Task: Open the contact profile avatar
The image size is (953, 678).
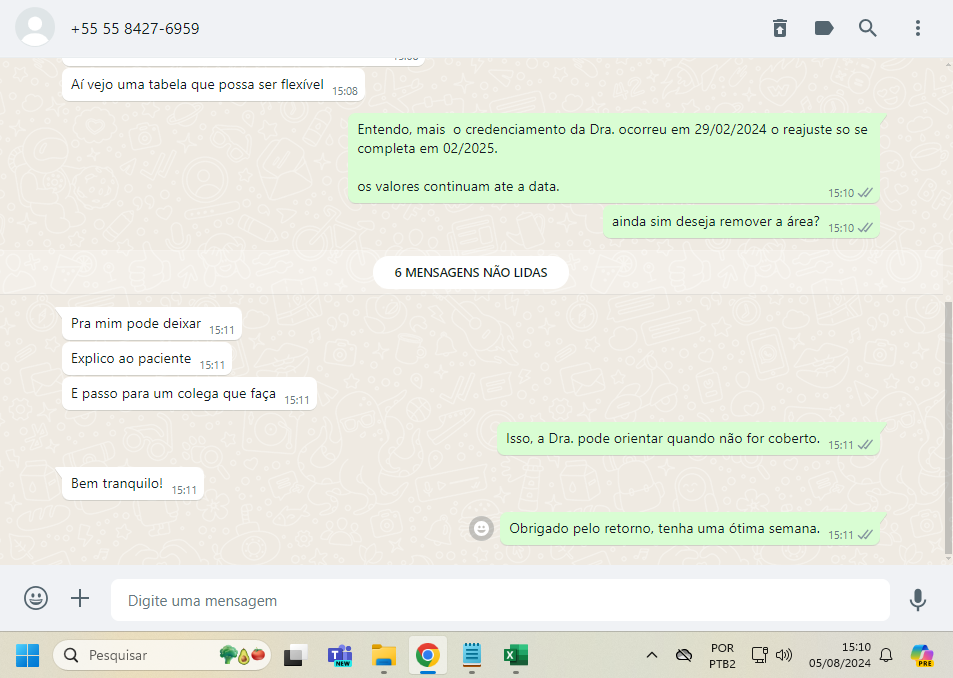Action: pos(35,27)
